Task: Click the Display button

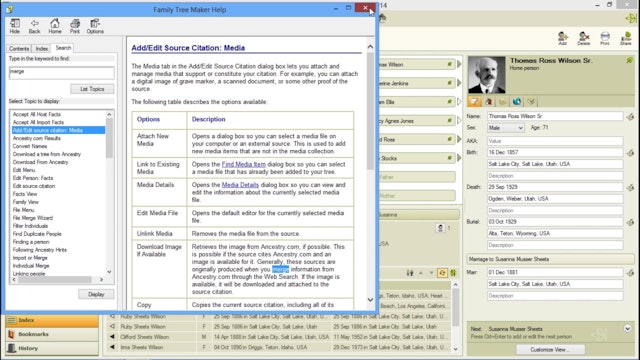Action: (96, 294)
